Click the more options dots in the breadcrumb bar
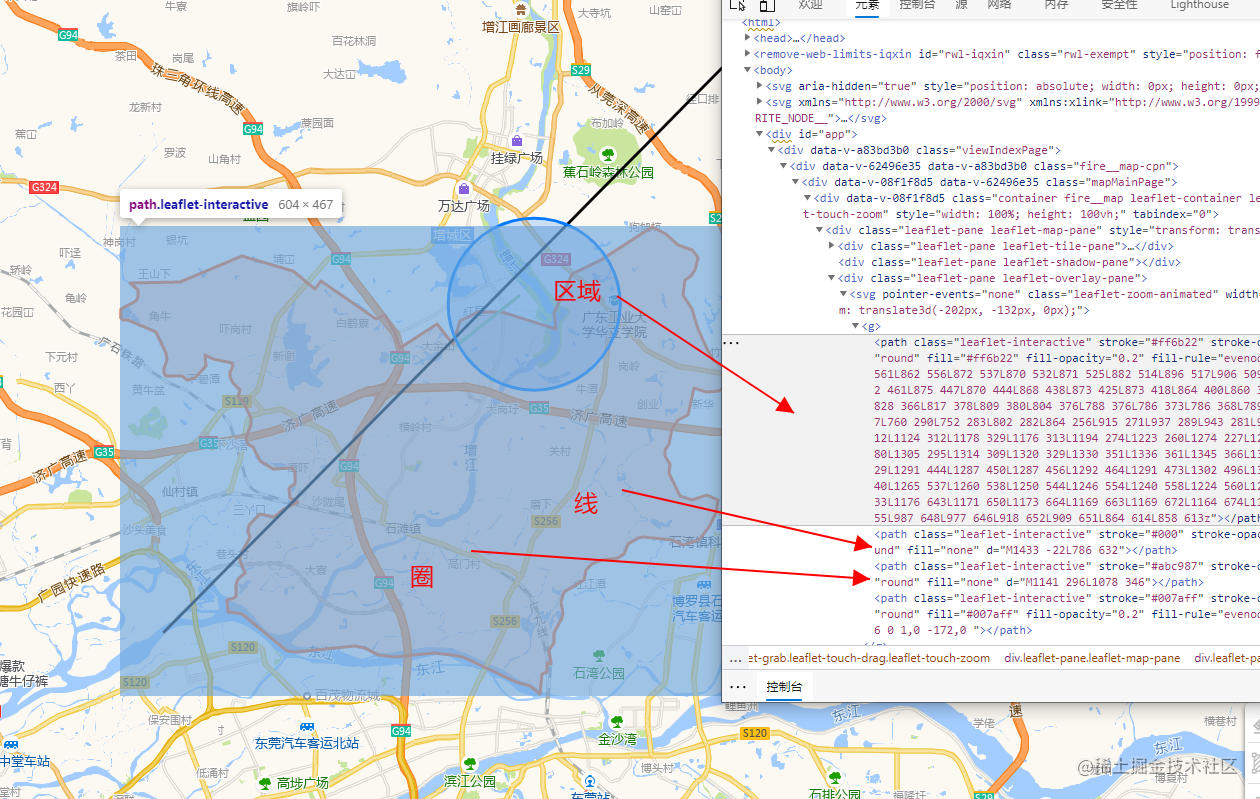 pyautogui.click(x=733, y=657)
